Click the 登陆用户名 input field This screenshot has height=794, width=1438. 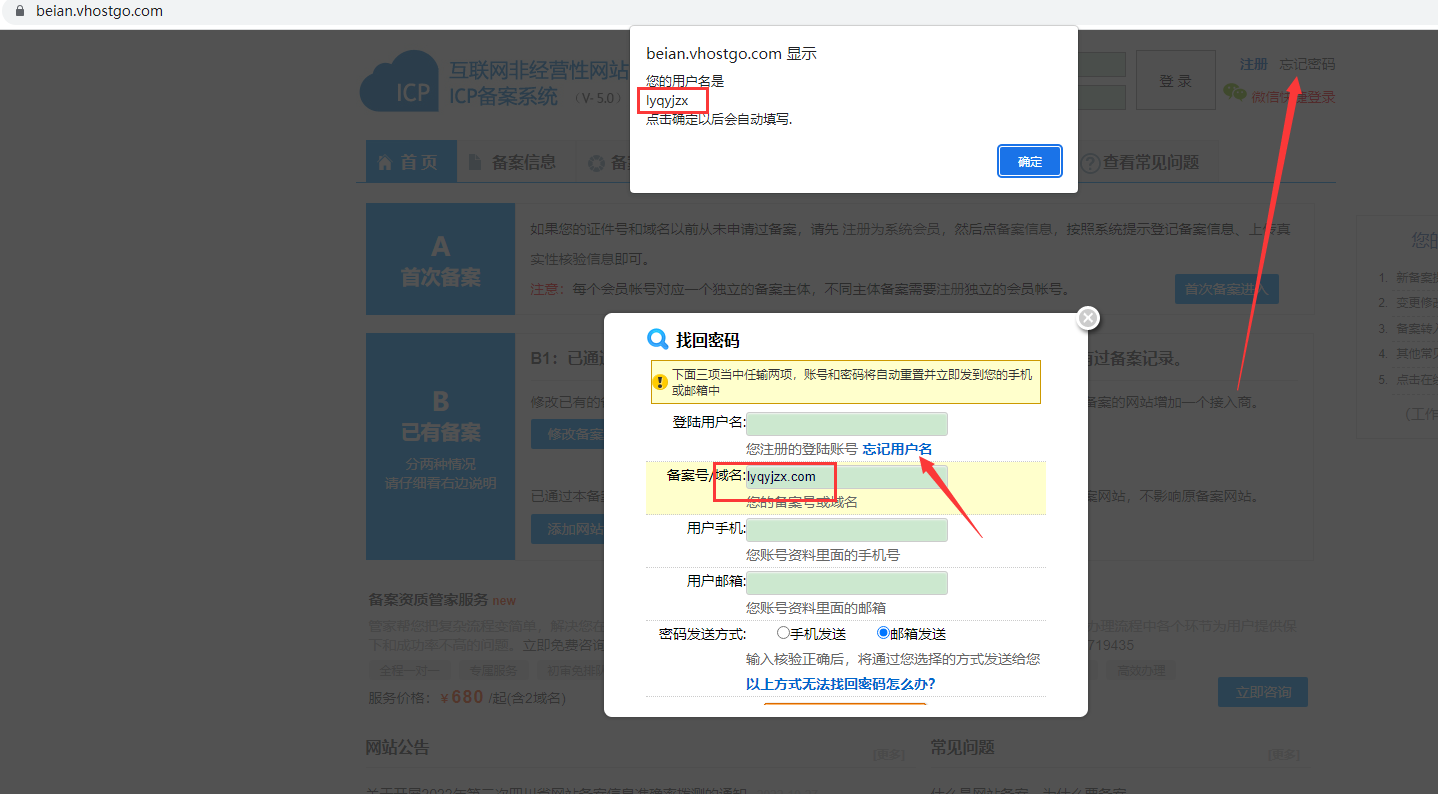point(847,424)
